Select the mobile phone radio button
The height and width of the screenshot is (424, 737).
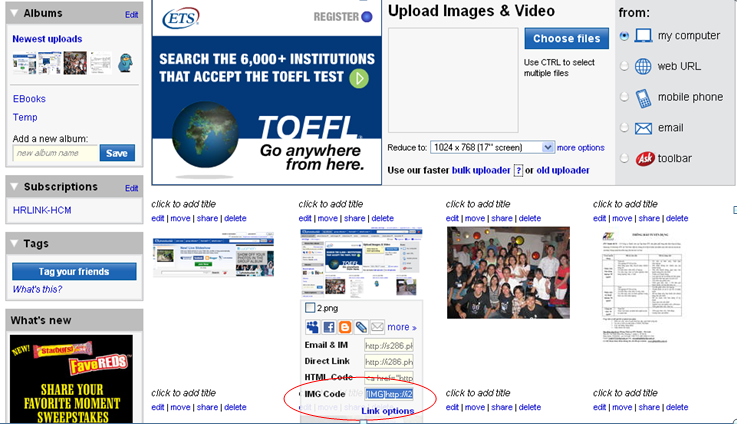624,97
